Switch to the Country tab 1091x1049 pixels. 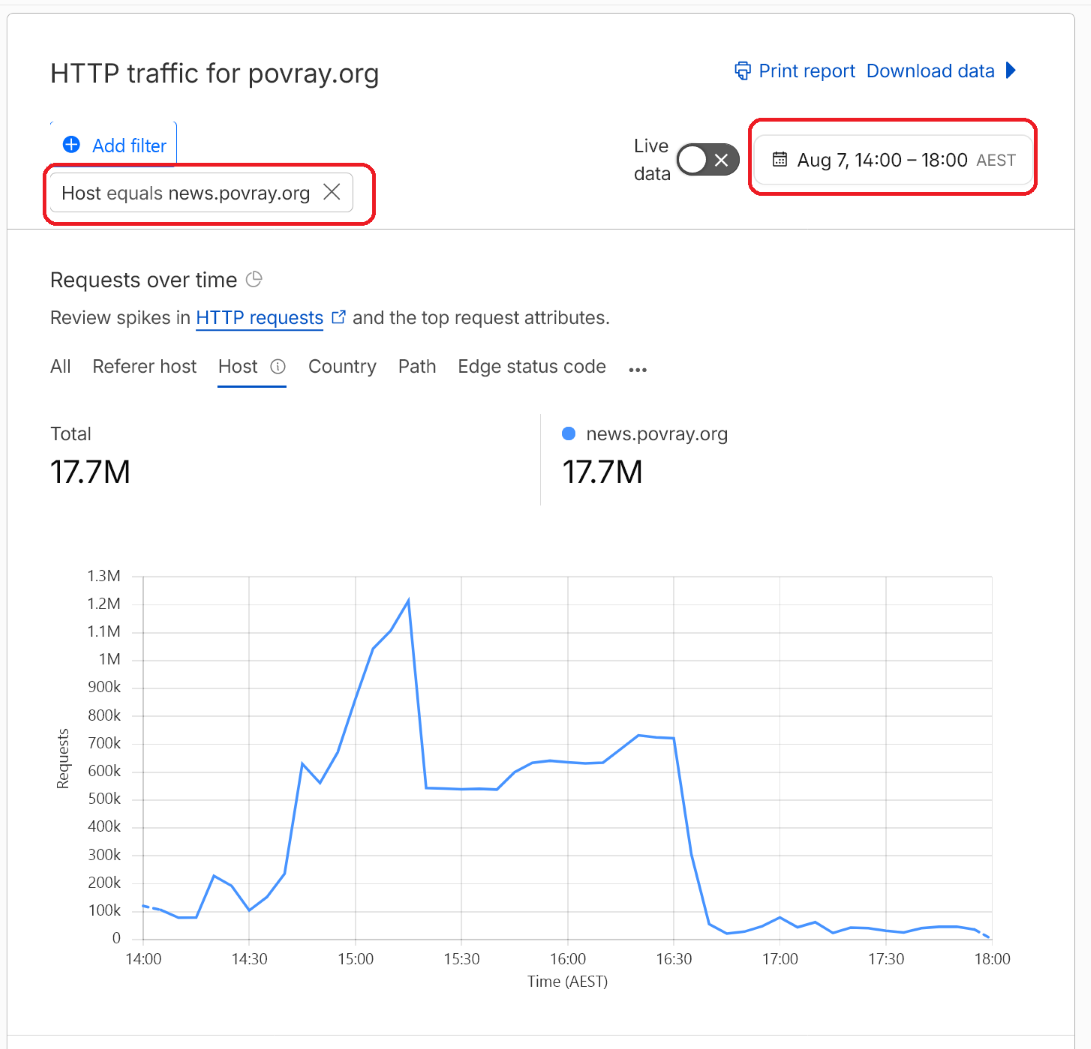pos(342,367)
